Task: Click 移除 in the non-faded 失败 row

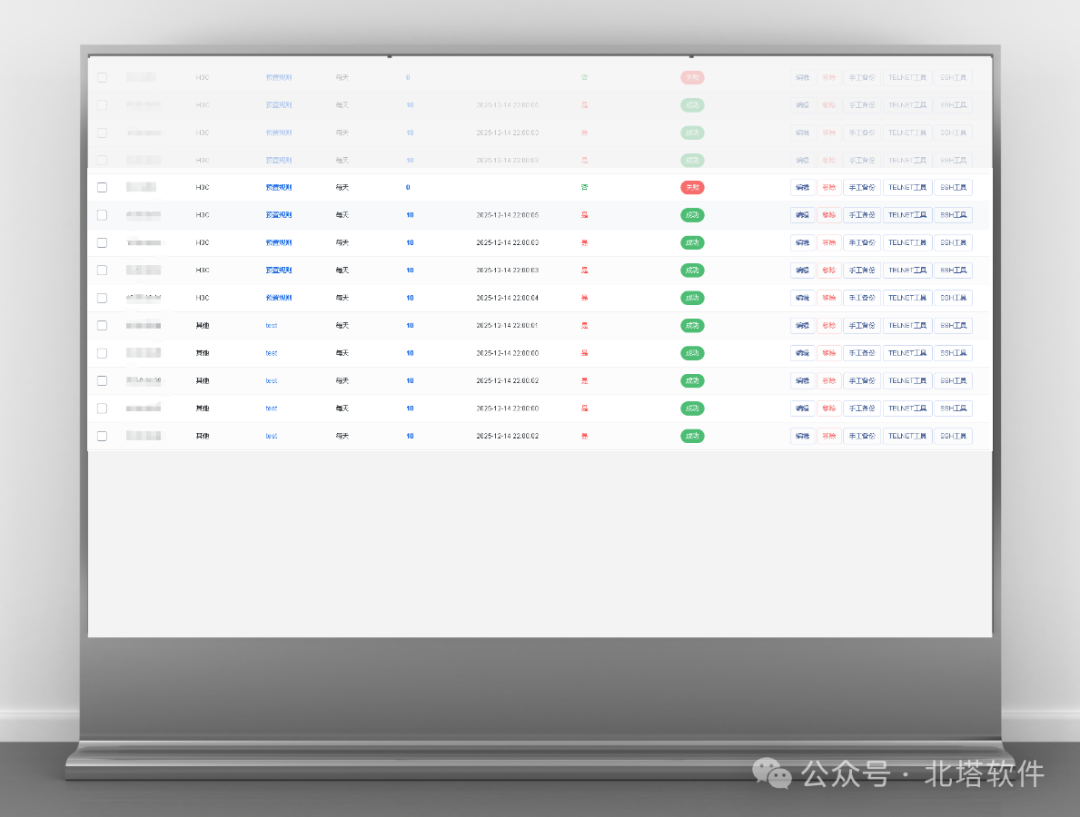Action: [829, 187]
